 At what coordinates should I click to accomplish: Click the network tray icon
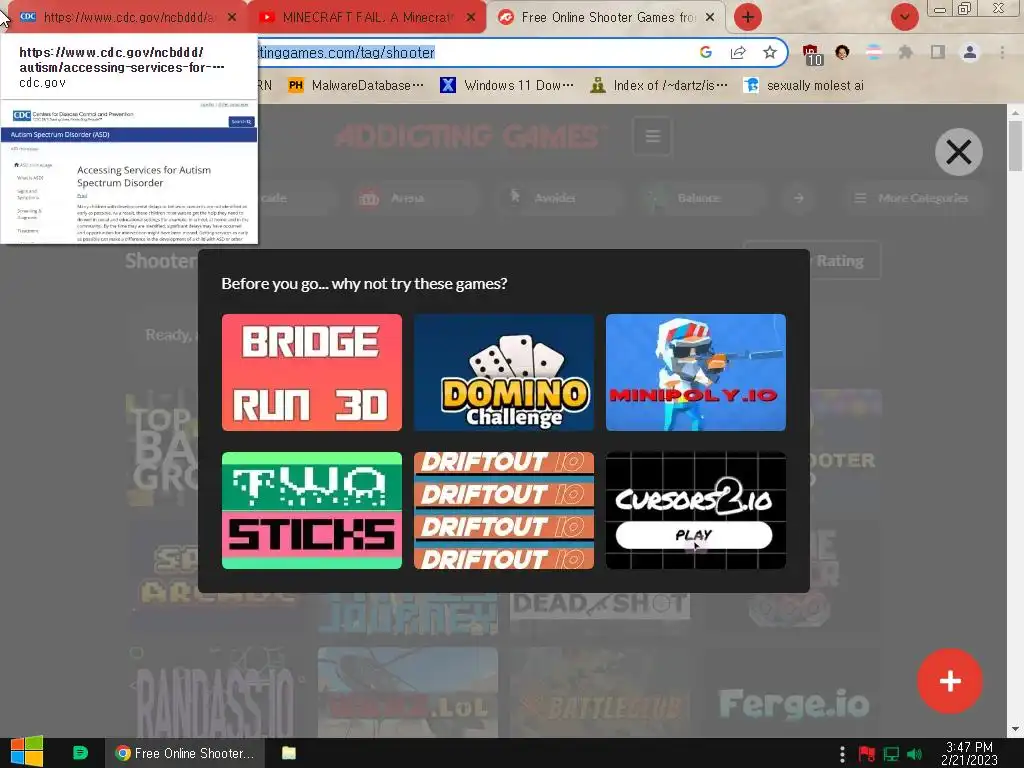[891, 754]
